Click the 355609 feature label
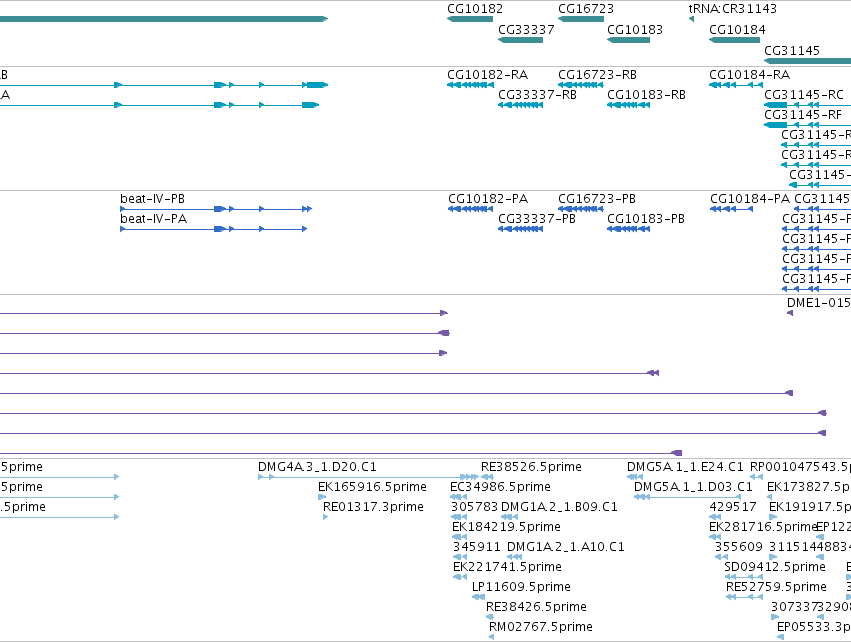 (x=739, y=547)
